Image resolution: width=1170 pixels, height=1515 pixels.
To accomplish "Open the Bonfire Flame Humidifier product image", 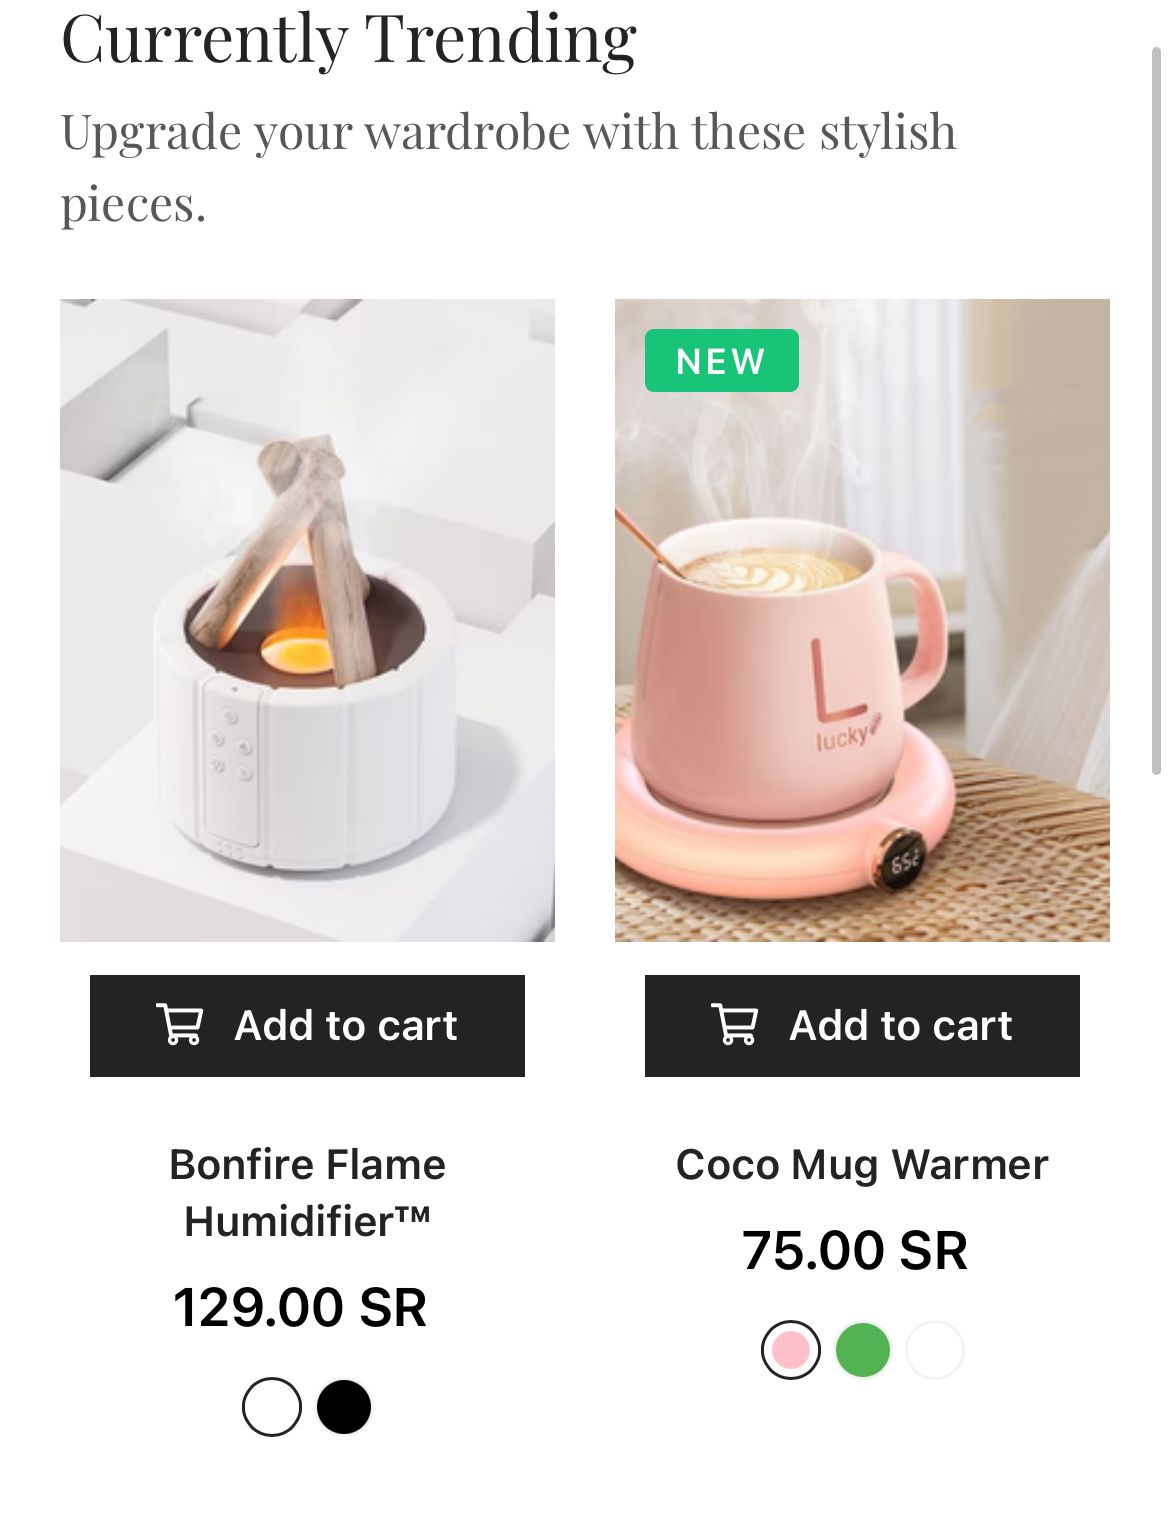I will (307, 620).
